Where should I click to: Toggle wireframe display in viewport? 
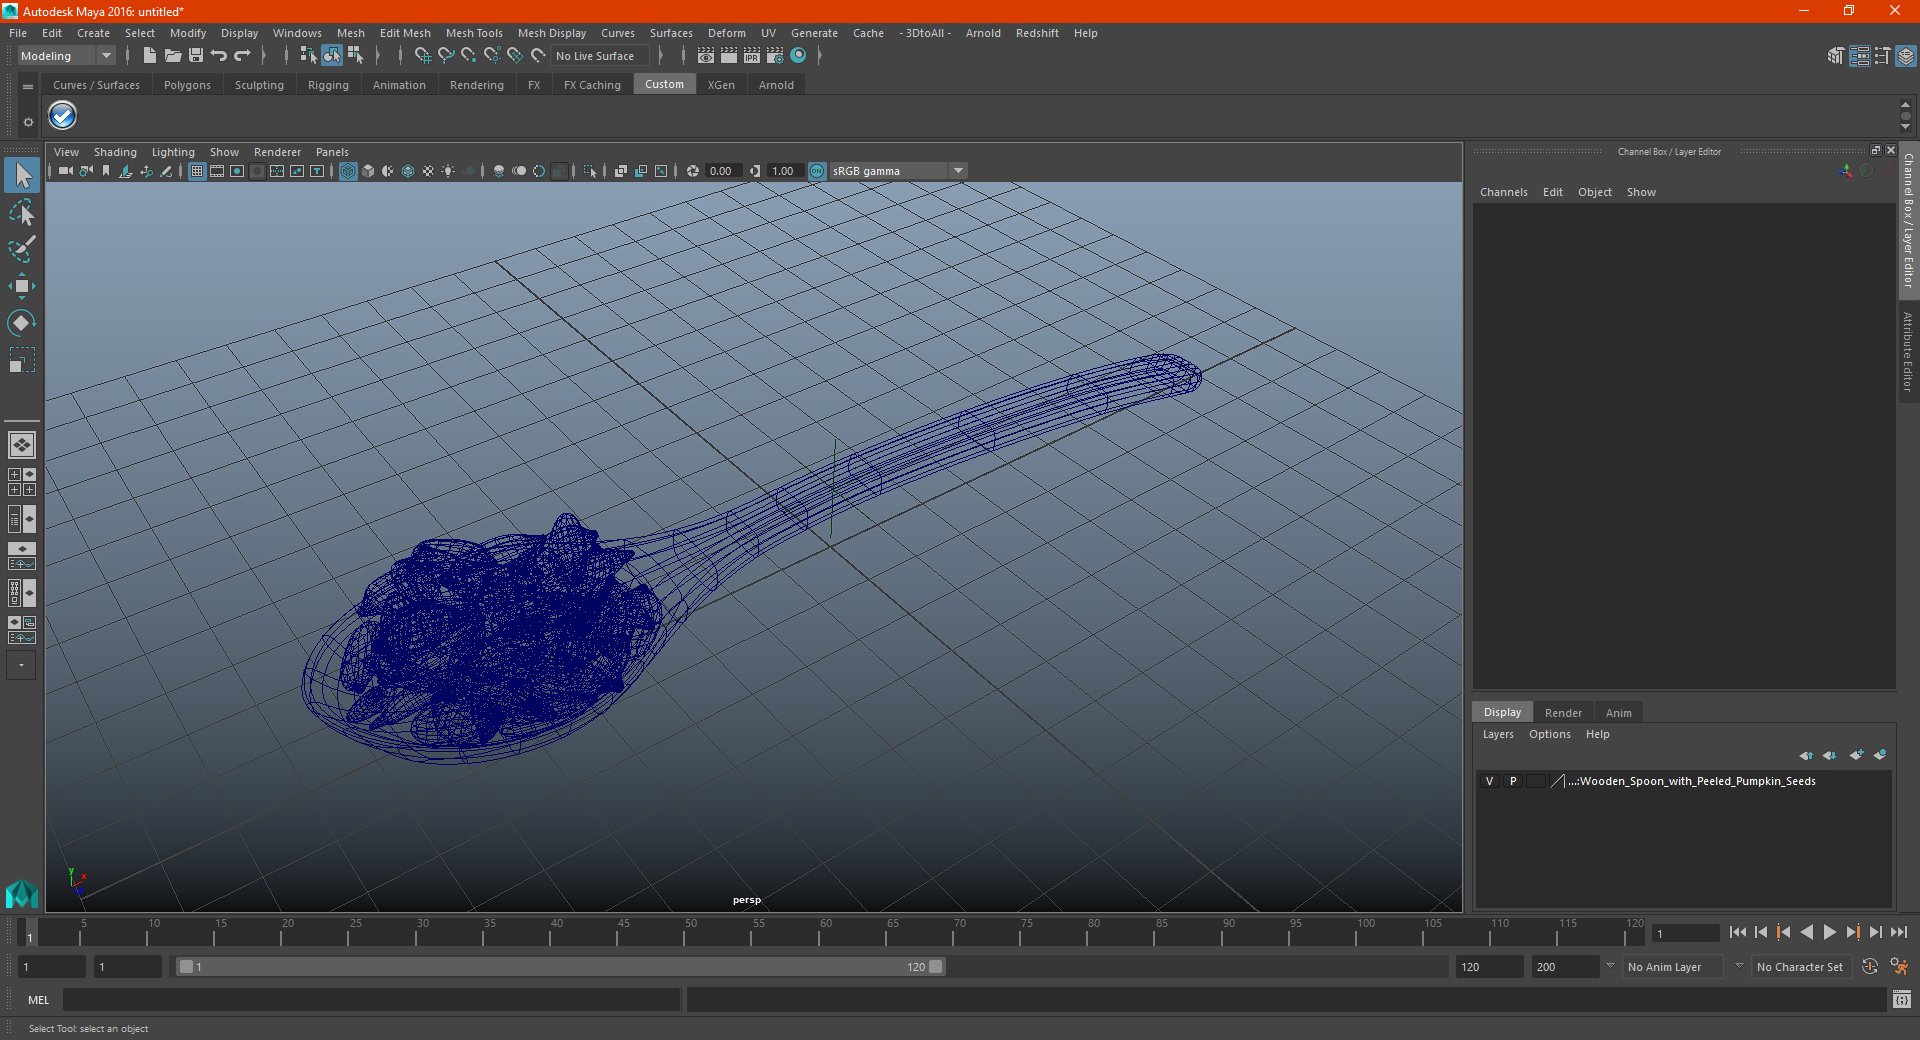coord(348,171)
